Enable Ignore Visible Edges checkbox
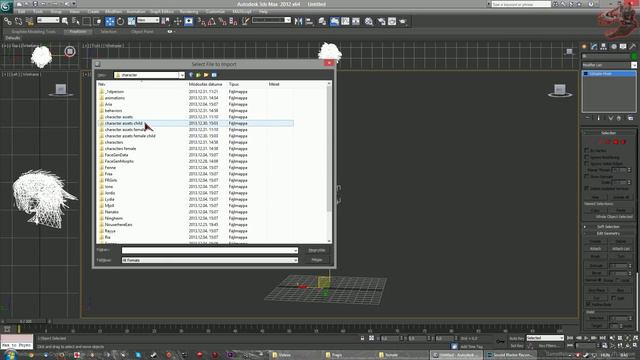Viewport: 640px width, 360px height. [587, 163]
